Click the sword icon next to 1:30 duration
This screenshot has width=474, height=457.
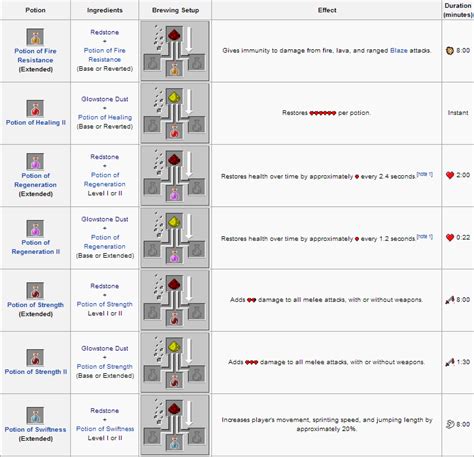(450, 362)
